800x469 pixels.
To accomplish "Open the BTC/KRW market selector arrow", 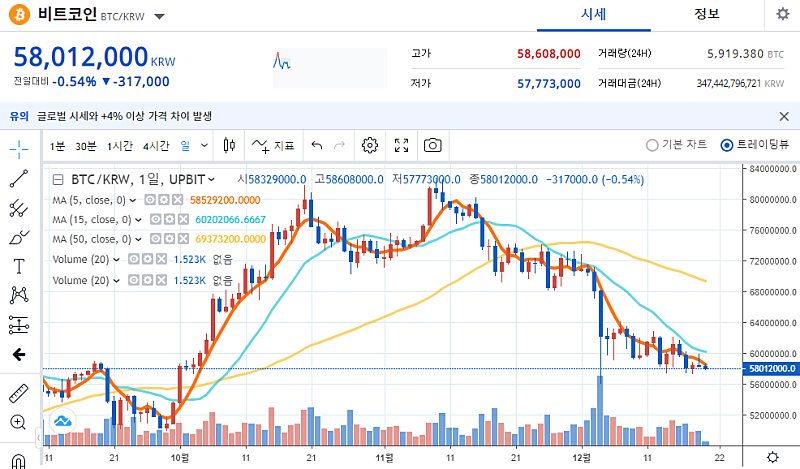I will click(159, 16).
